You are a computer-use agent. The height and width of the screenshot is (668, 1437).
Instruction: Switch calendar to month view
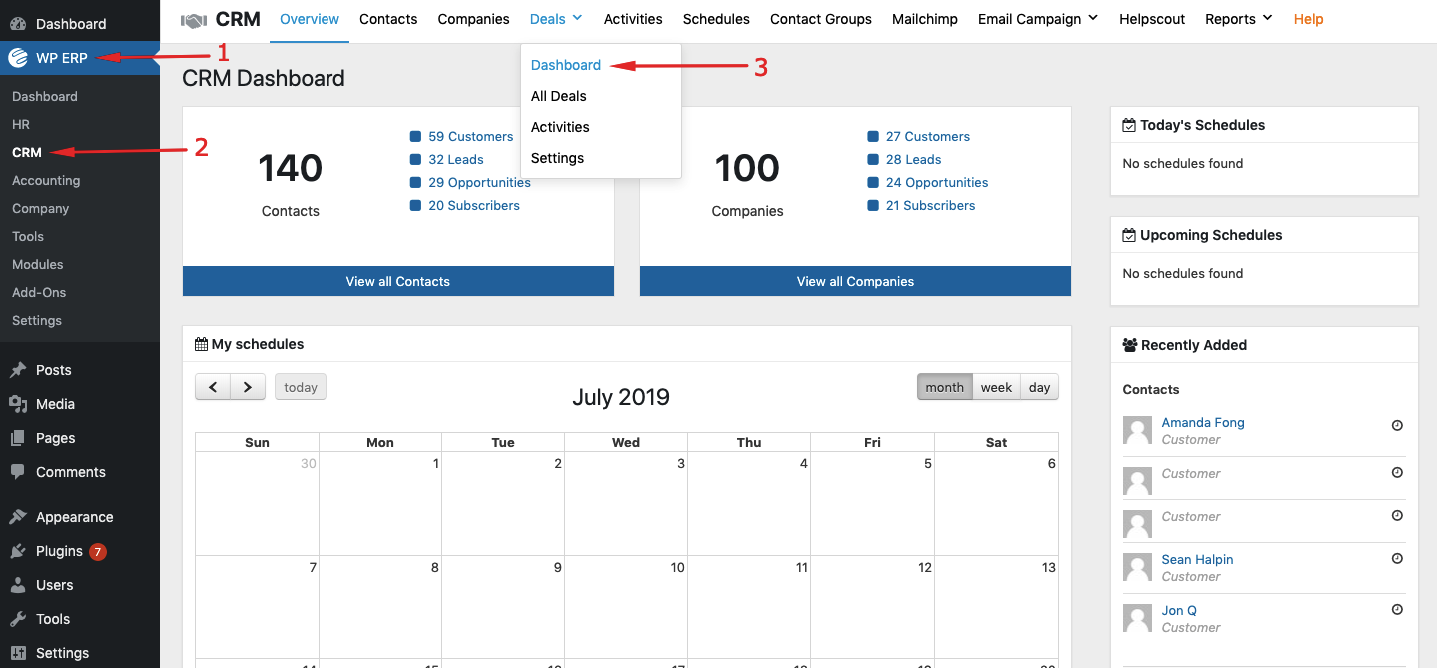click(x=945, y=387)
